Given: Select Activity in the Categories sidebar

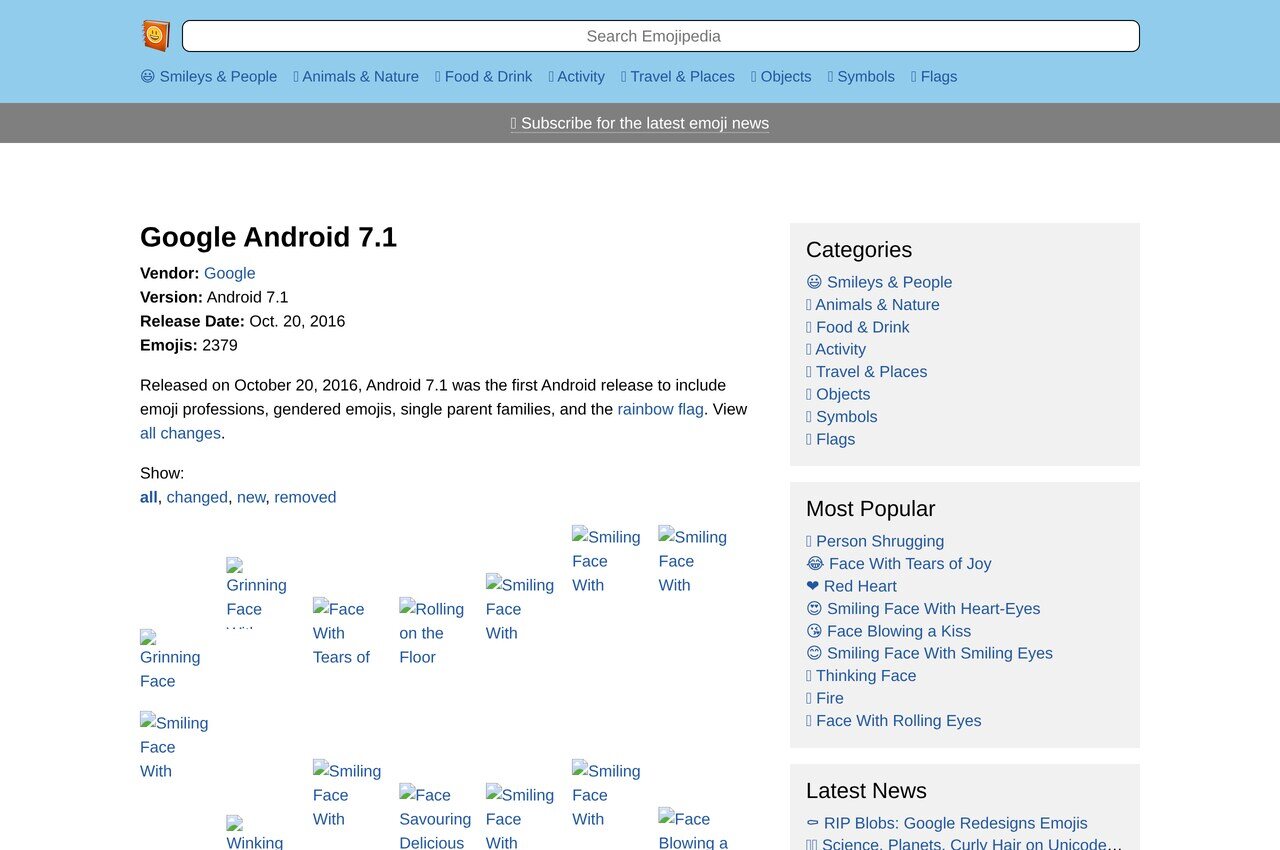Looking at the screenshot, I should [x=836, y=349].
